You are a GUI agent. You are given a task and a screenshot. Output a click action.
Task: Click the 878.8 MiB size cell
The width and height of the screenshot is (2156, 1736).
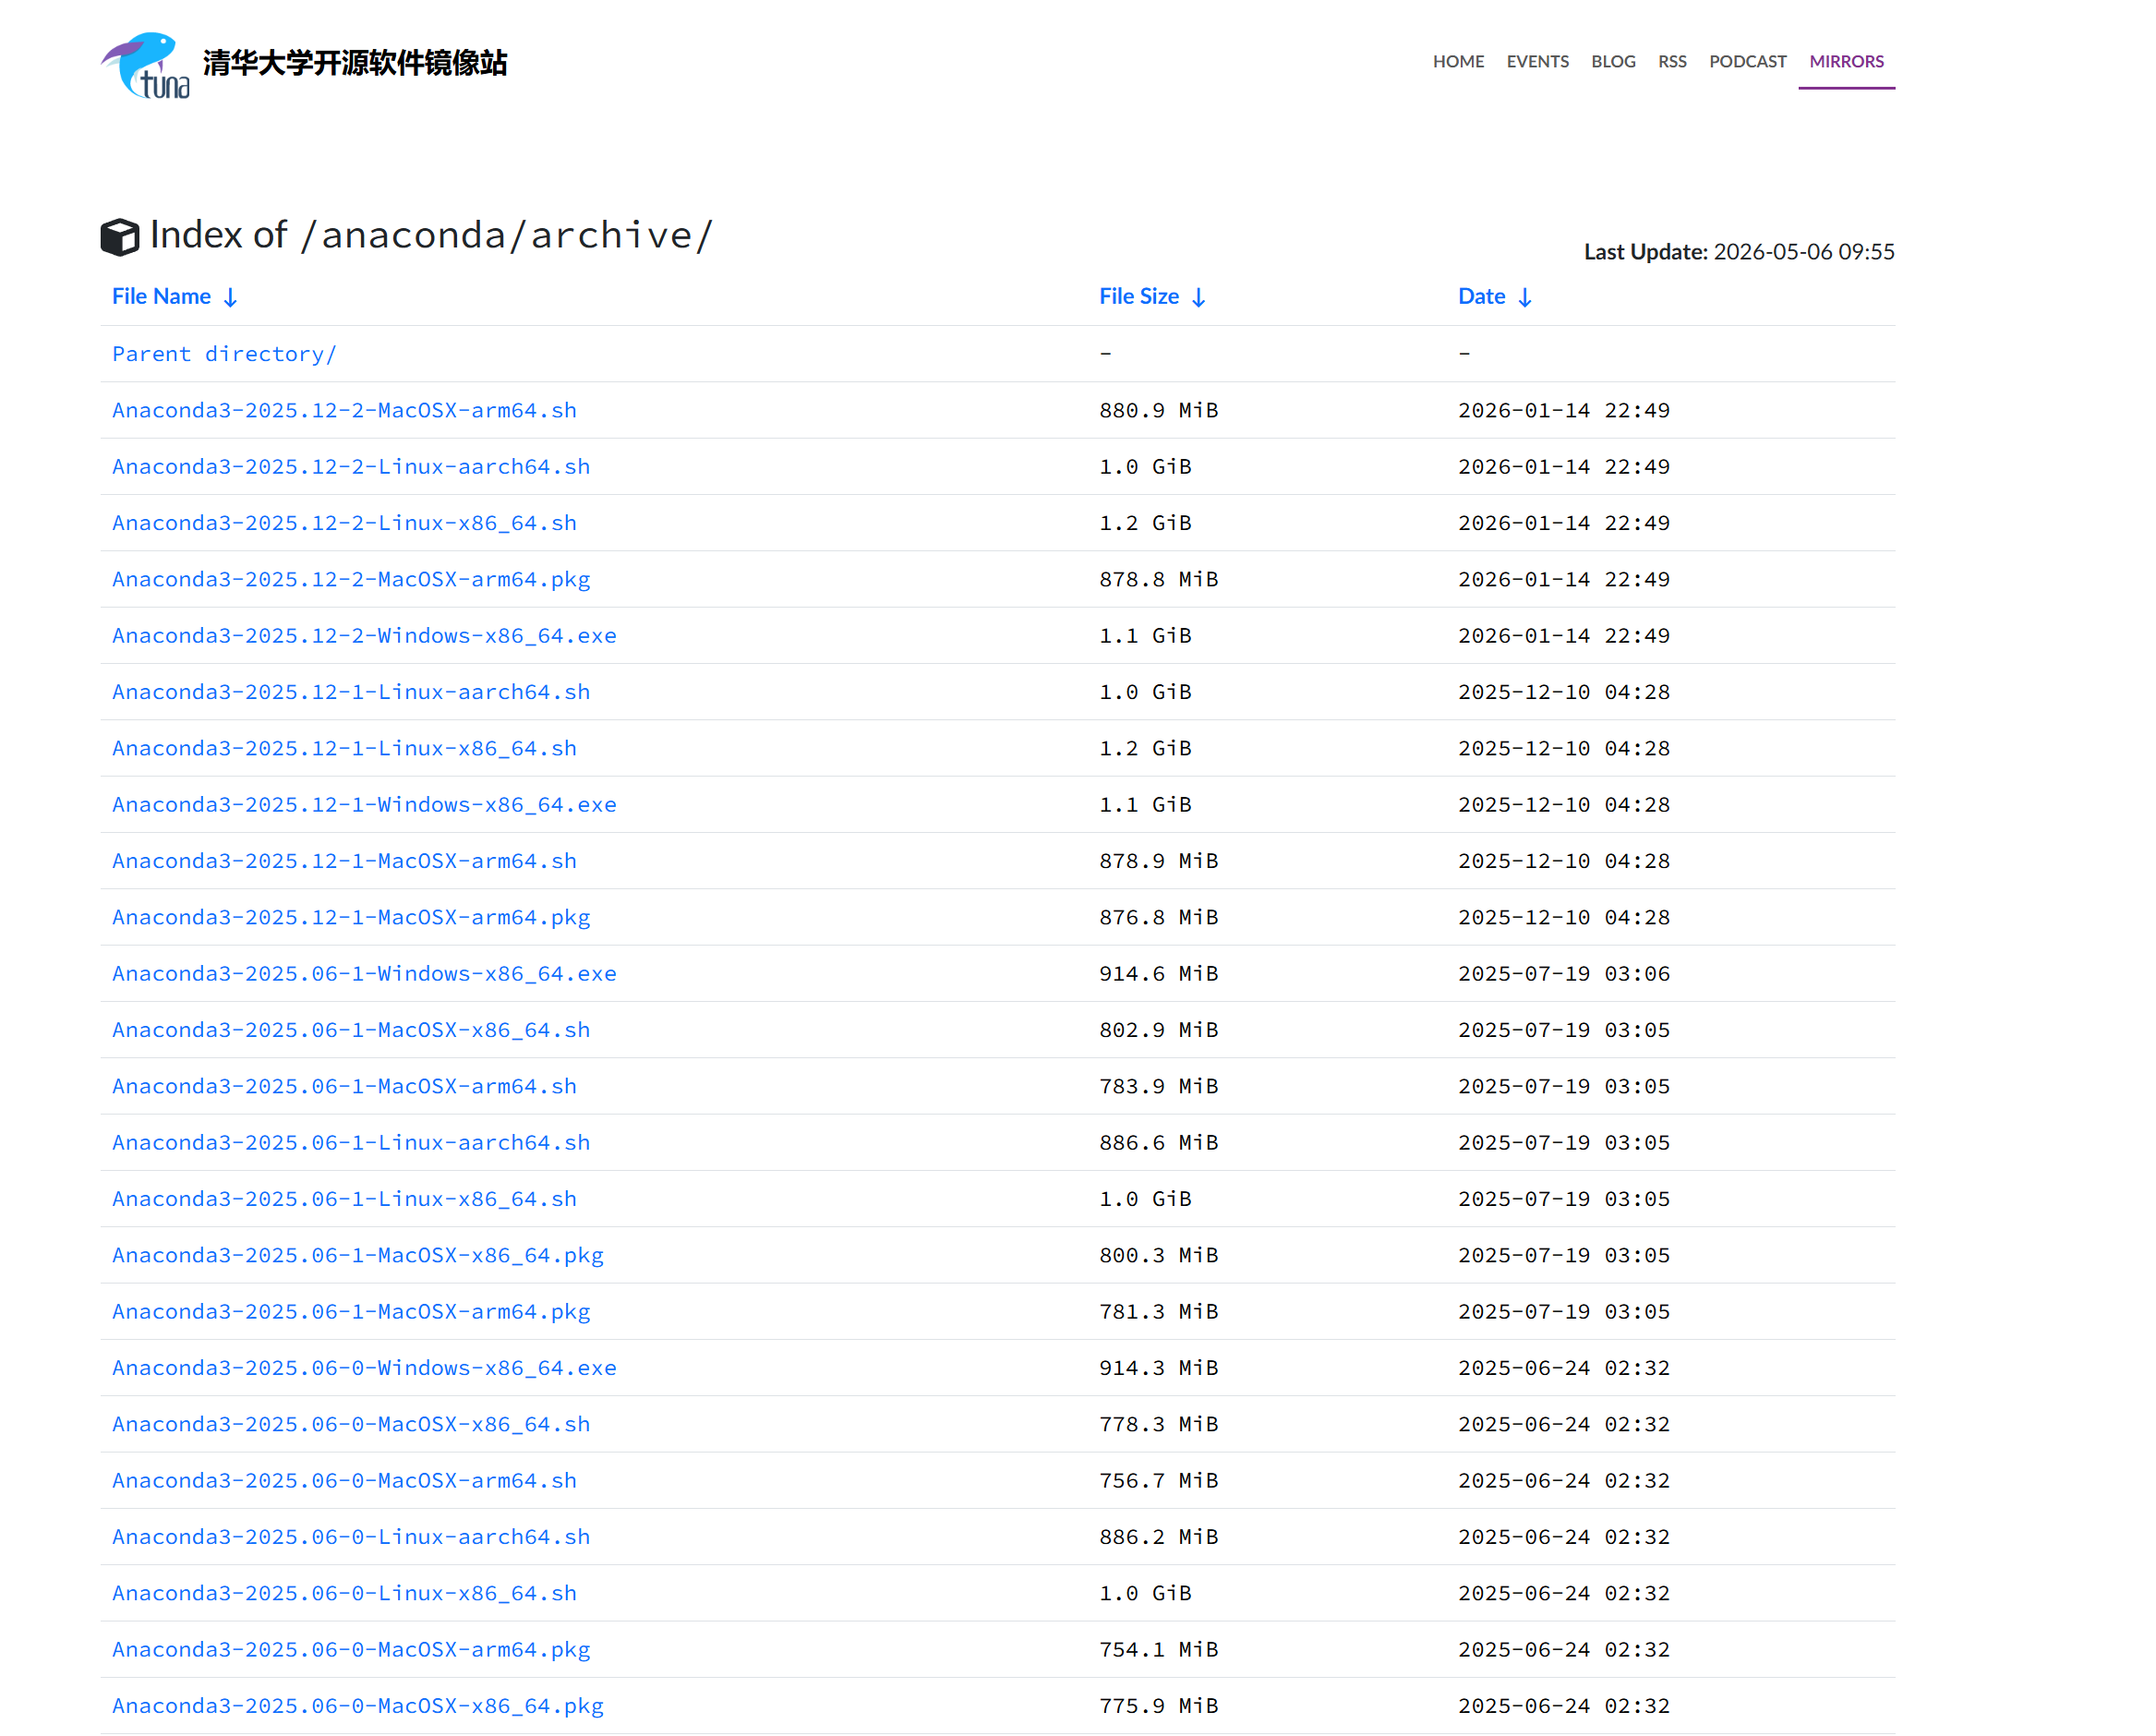(1158, 579)
